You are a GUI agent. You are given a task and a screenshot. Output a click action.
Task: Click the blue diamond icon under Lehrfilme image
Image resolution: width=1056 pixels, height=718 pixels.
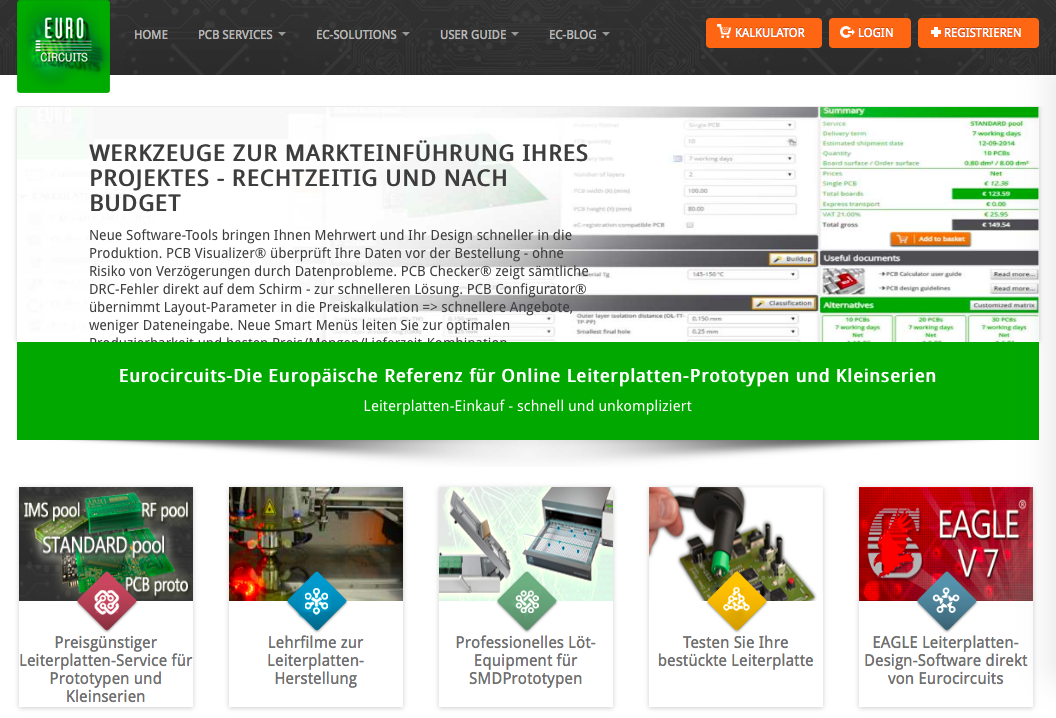point(317,601)
